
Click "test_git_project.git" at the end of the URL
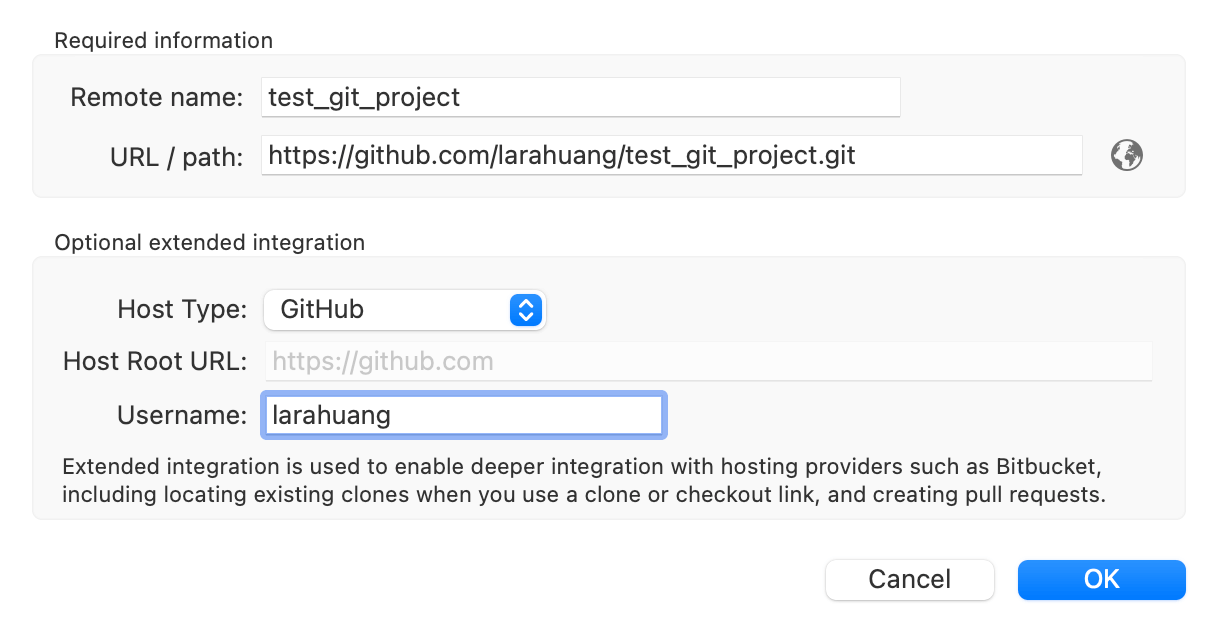point(740,155)
